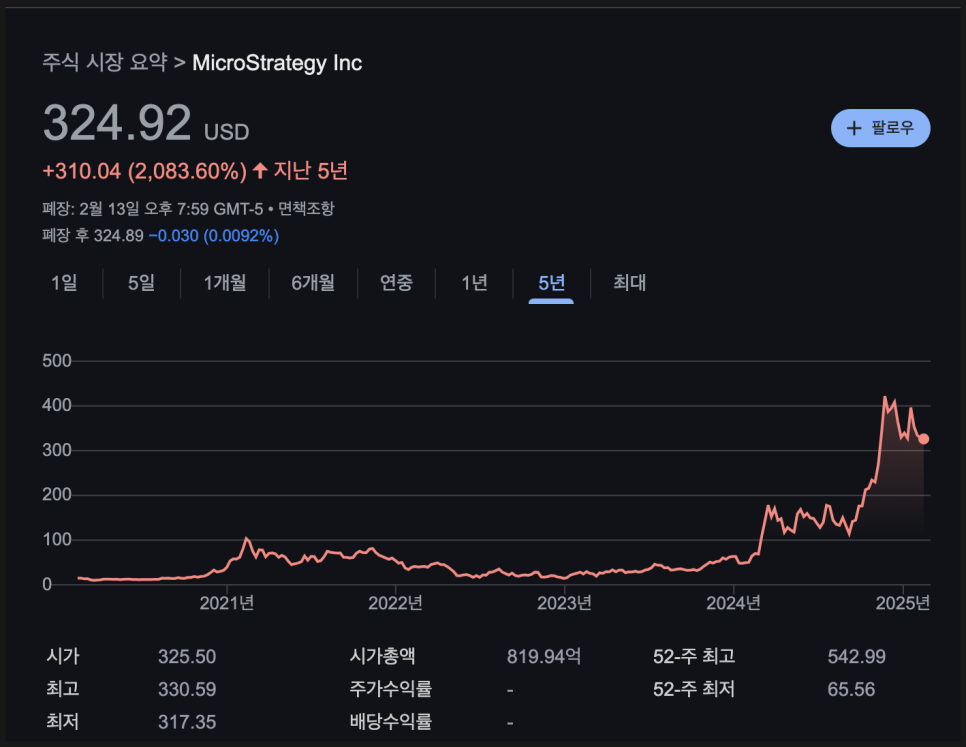Select the 5일 time range tab
Screen dimensions: 966x747
[141, 283]
